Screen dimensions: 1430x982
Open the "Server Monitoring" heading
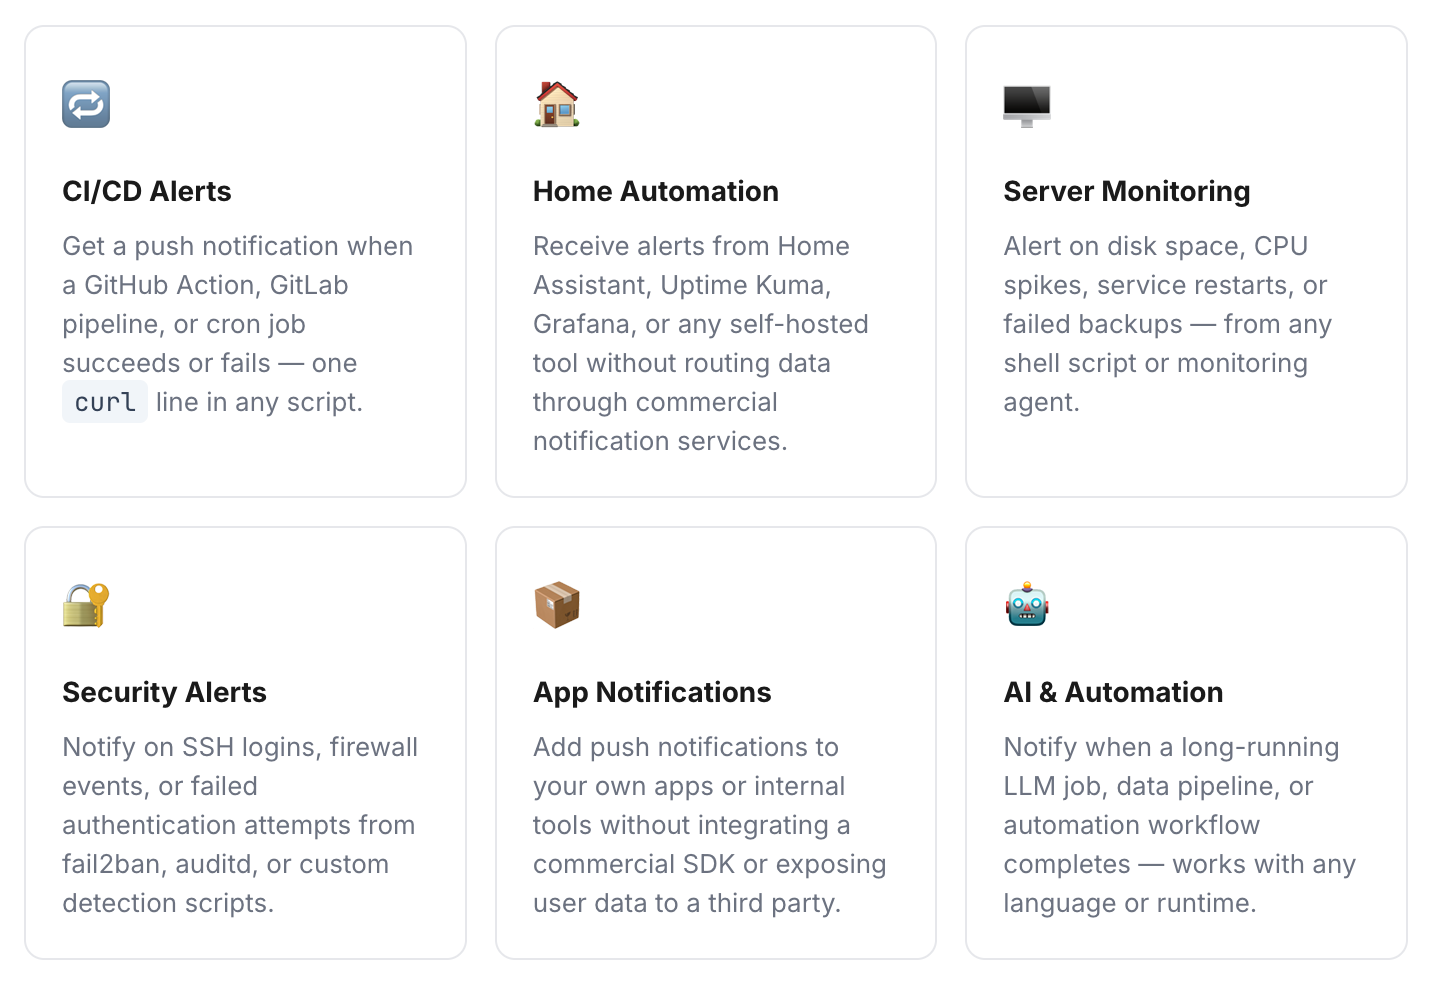point(1126,191)
